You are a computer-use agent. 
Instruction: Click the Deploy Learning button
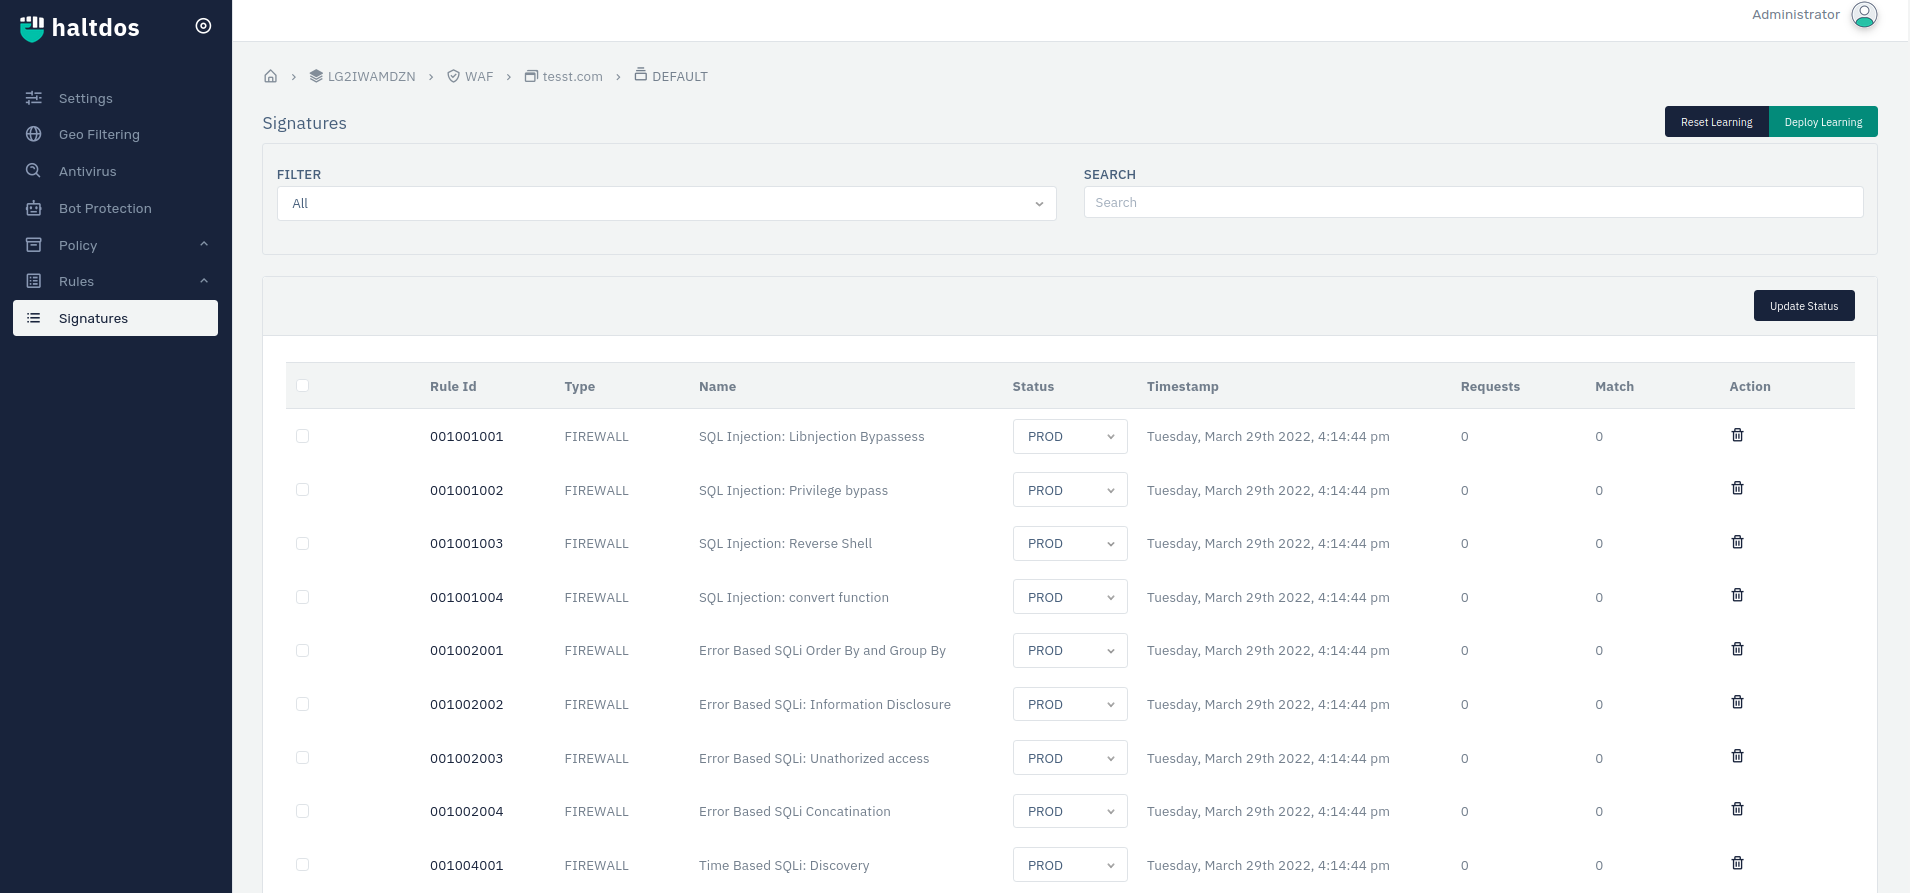tap(1823, 122)
